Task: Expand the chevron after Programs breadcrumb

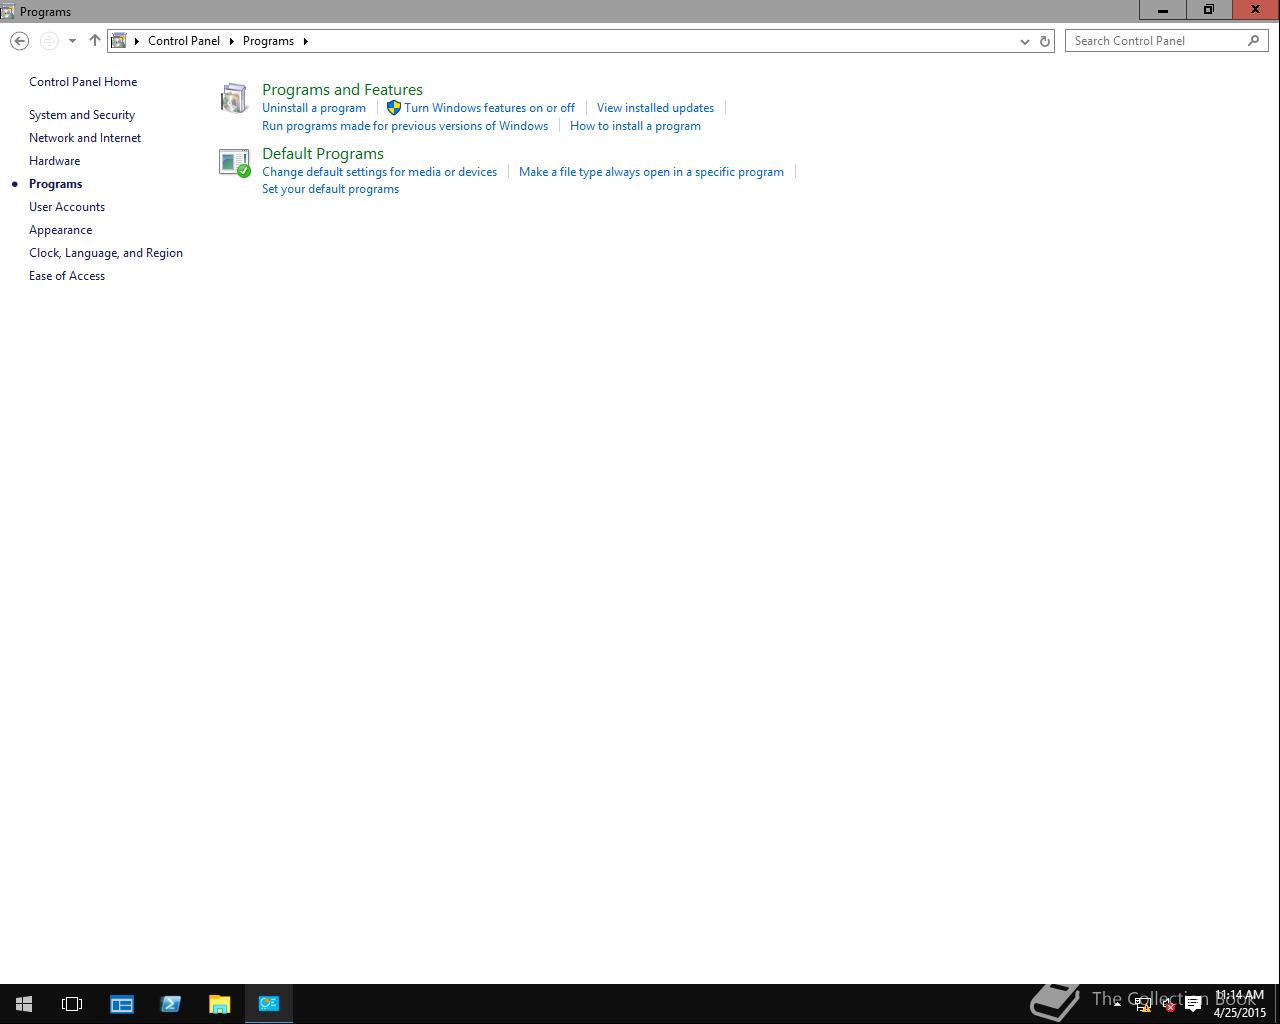Action: click(x=305, y=41)
